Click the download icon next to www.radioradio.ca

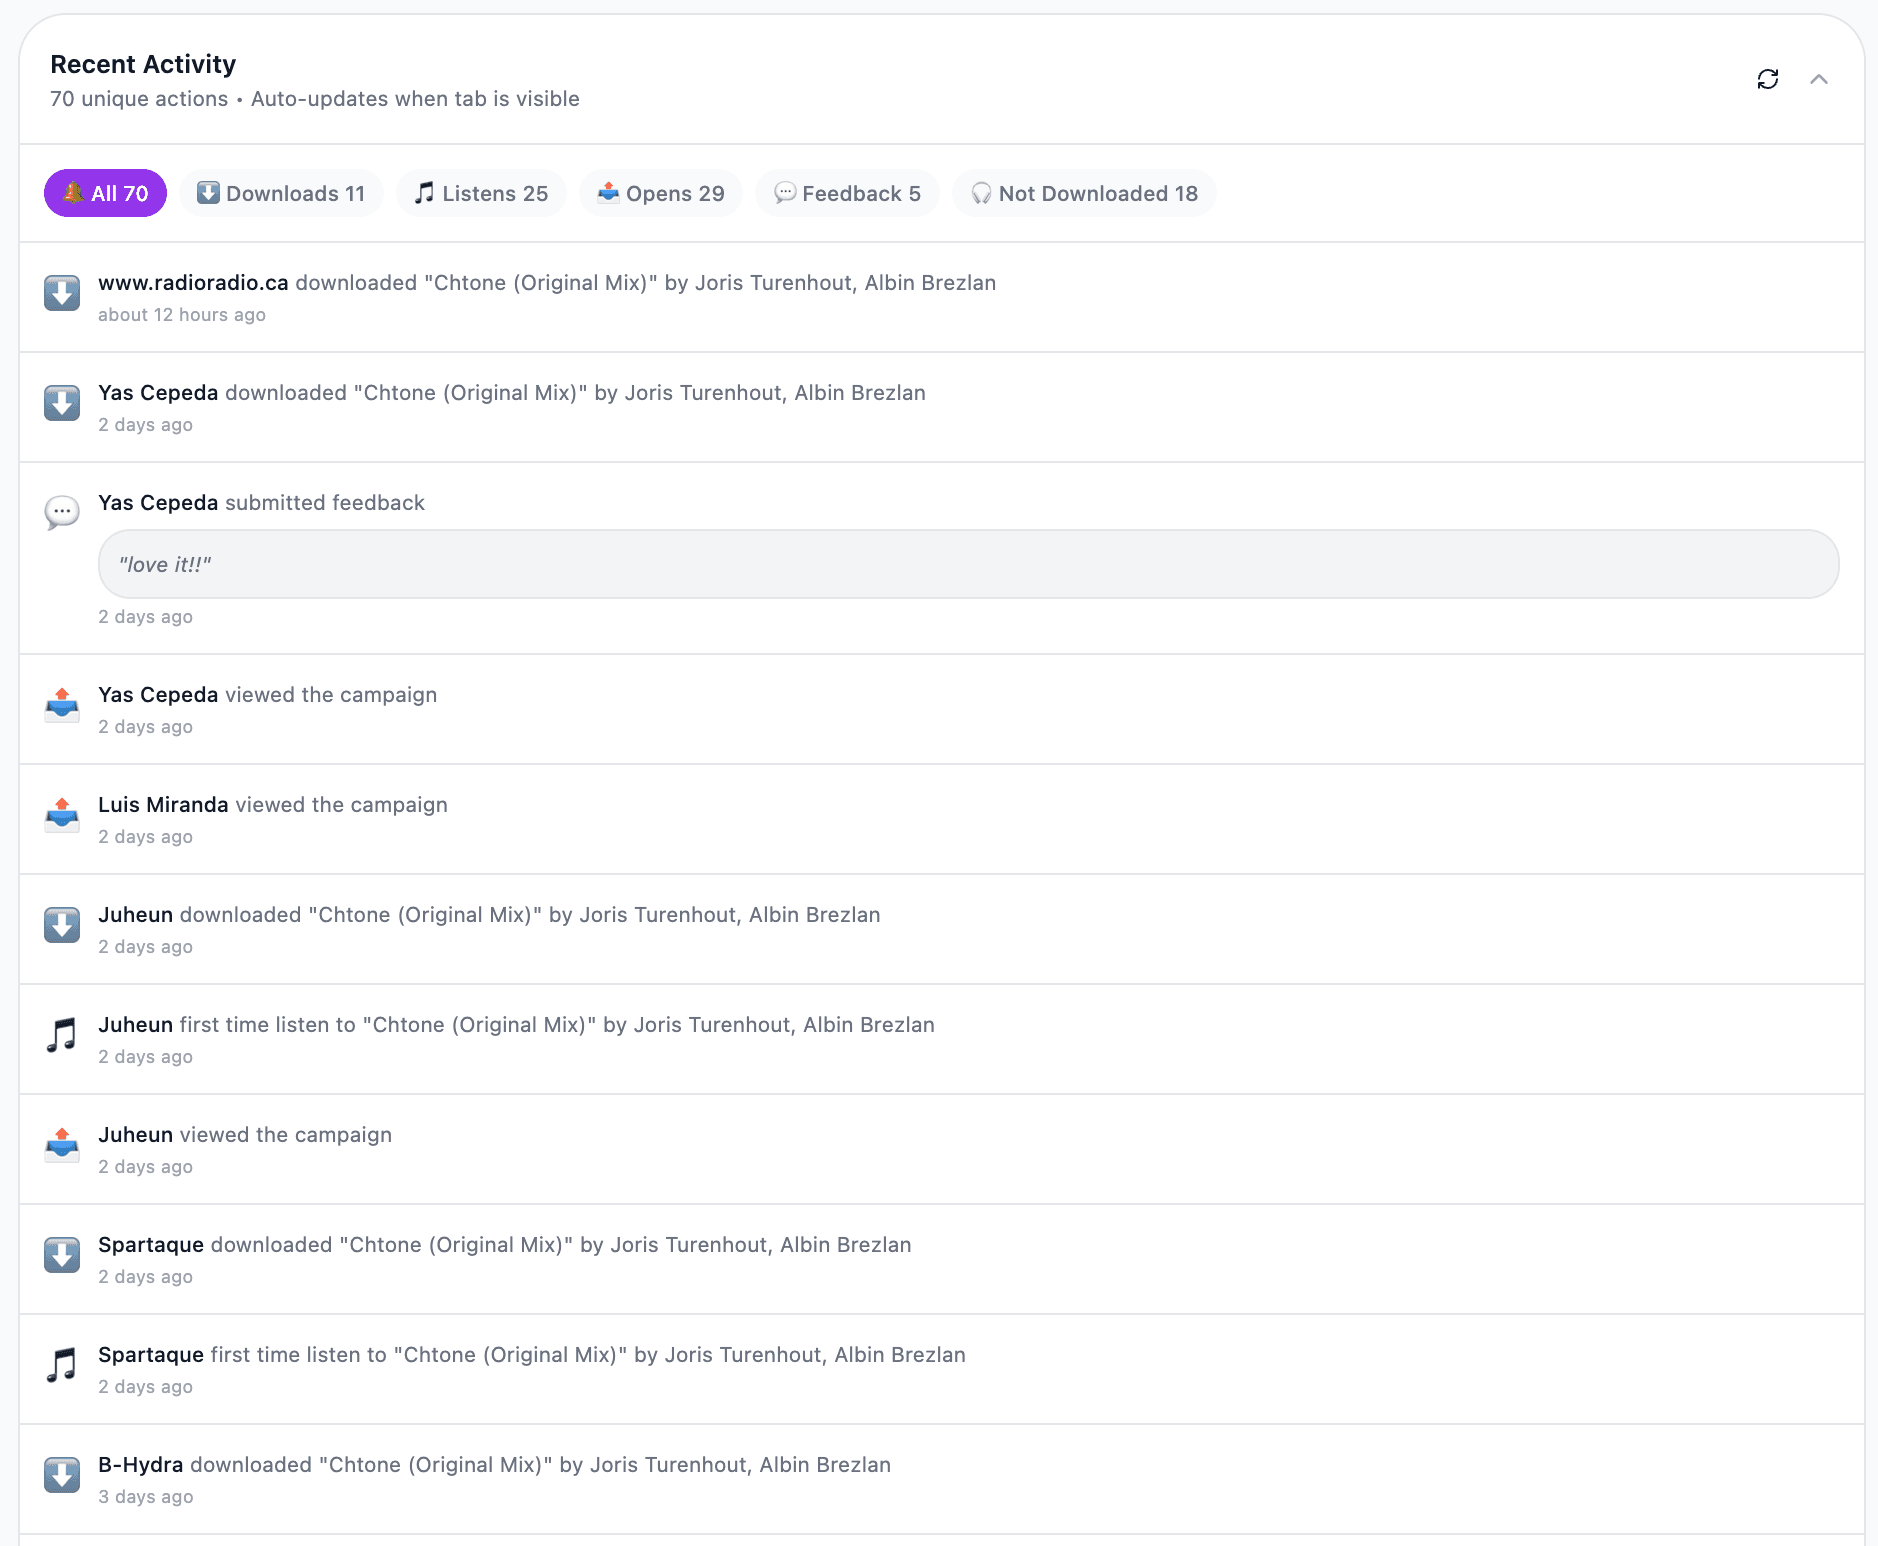coord(61,293)
